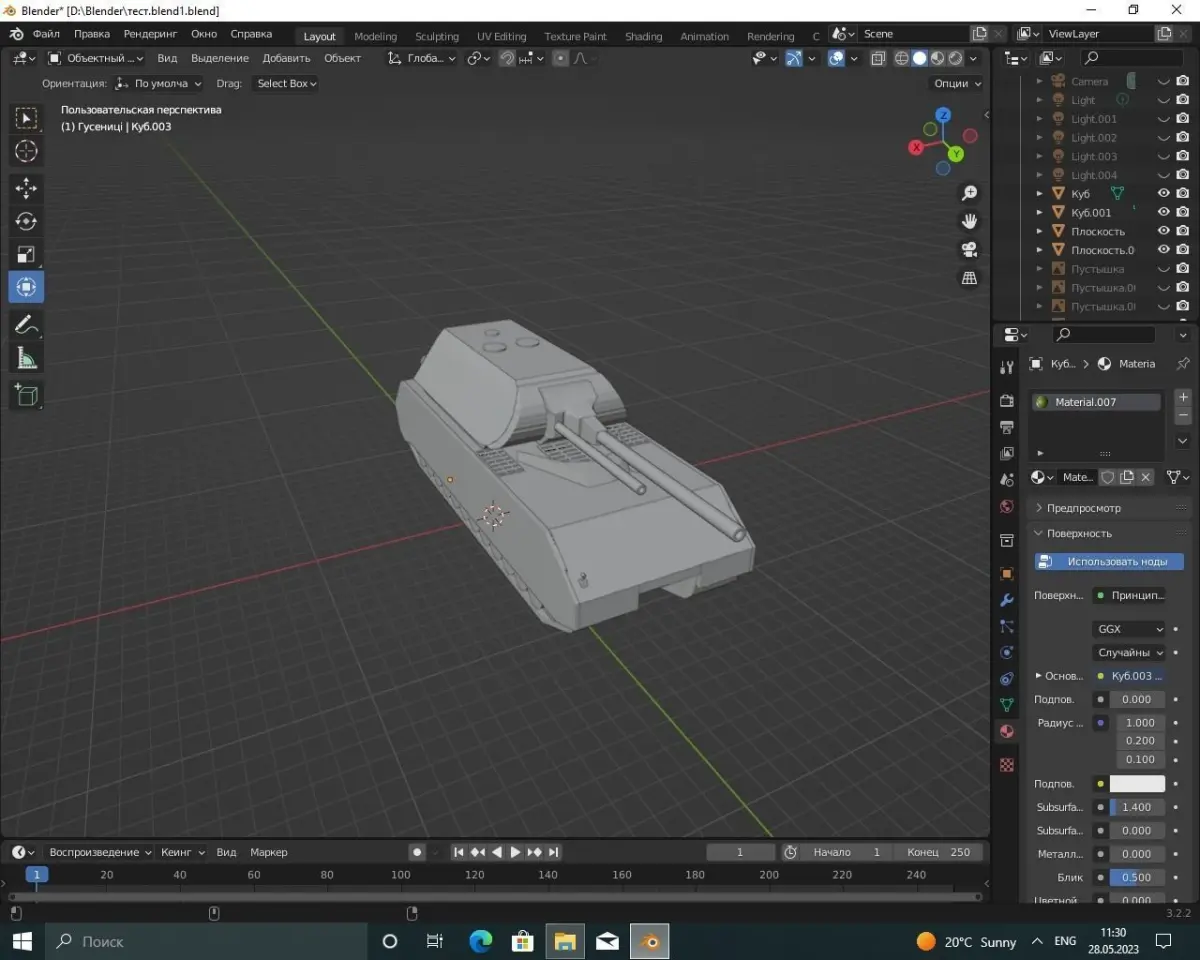
Task: Select the Add Cube tool
Action: tap(26, 394)
